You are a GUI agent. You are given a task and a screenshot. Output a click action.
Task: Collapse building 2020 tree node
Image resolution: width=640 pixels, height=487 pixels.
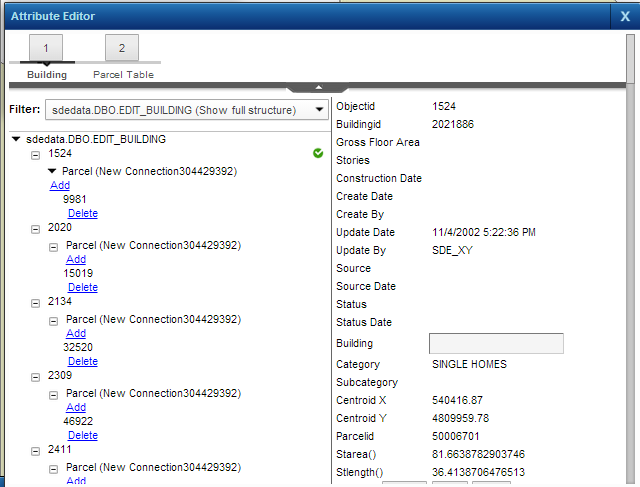(x=36, y=229)
